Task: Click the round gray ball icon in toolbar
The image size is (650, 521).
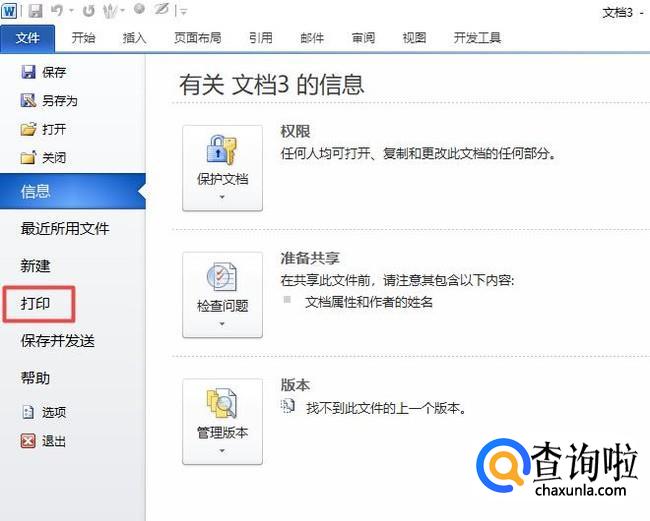Action: coord(140,9)
